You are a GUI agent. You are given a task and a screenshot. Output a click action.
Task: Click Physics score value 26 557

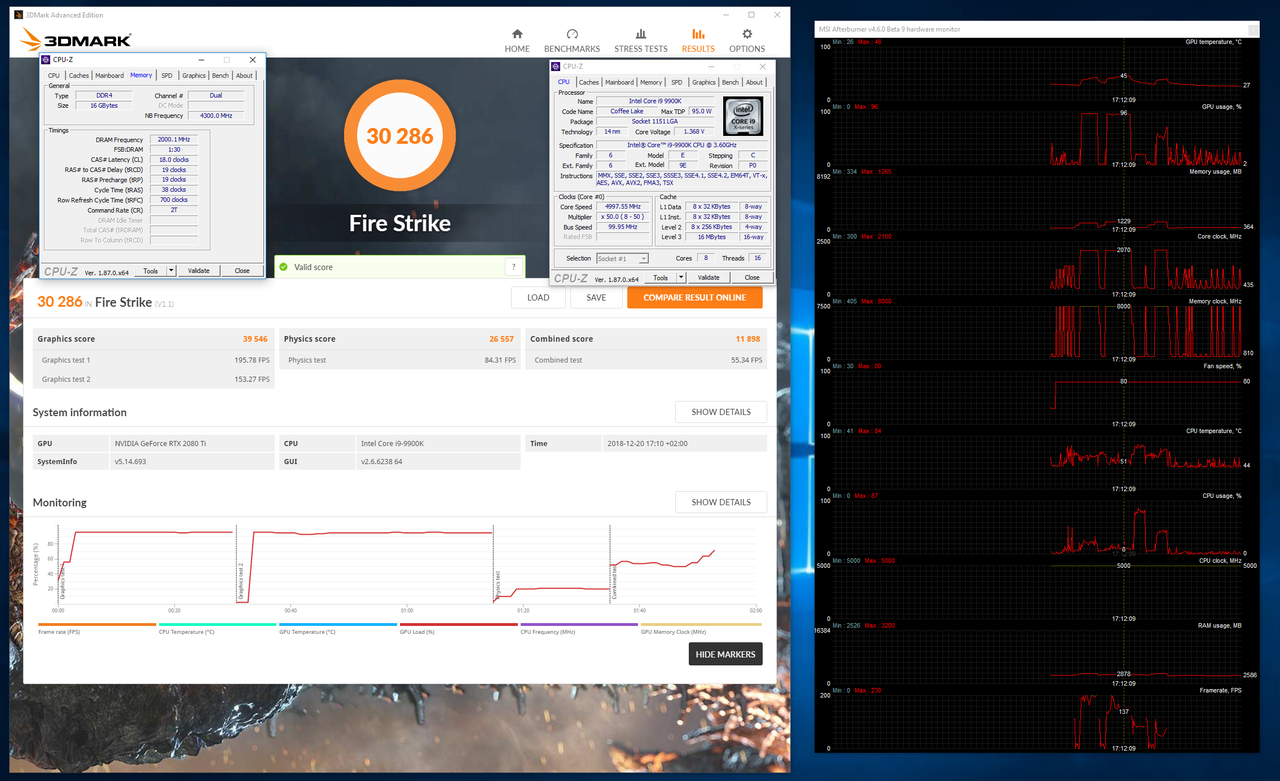[502, 339]
